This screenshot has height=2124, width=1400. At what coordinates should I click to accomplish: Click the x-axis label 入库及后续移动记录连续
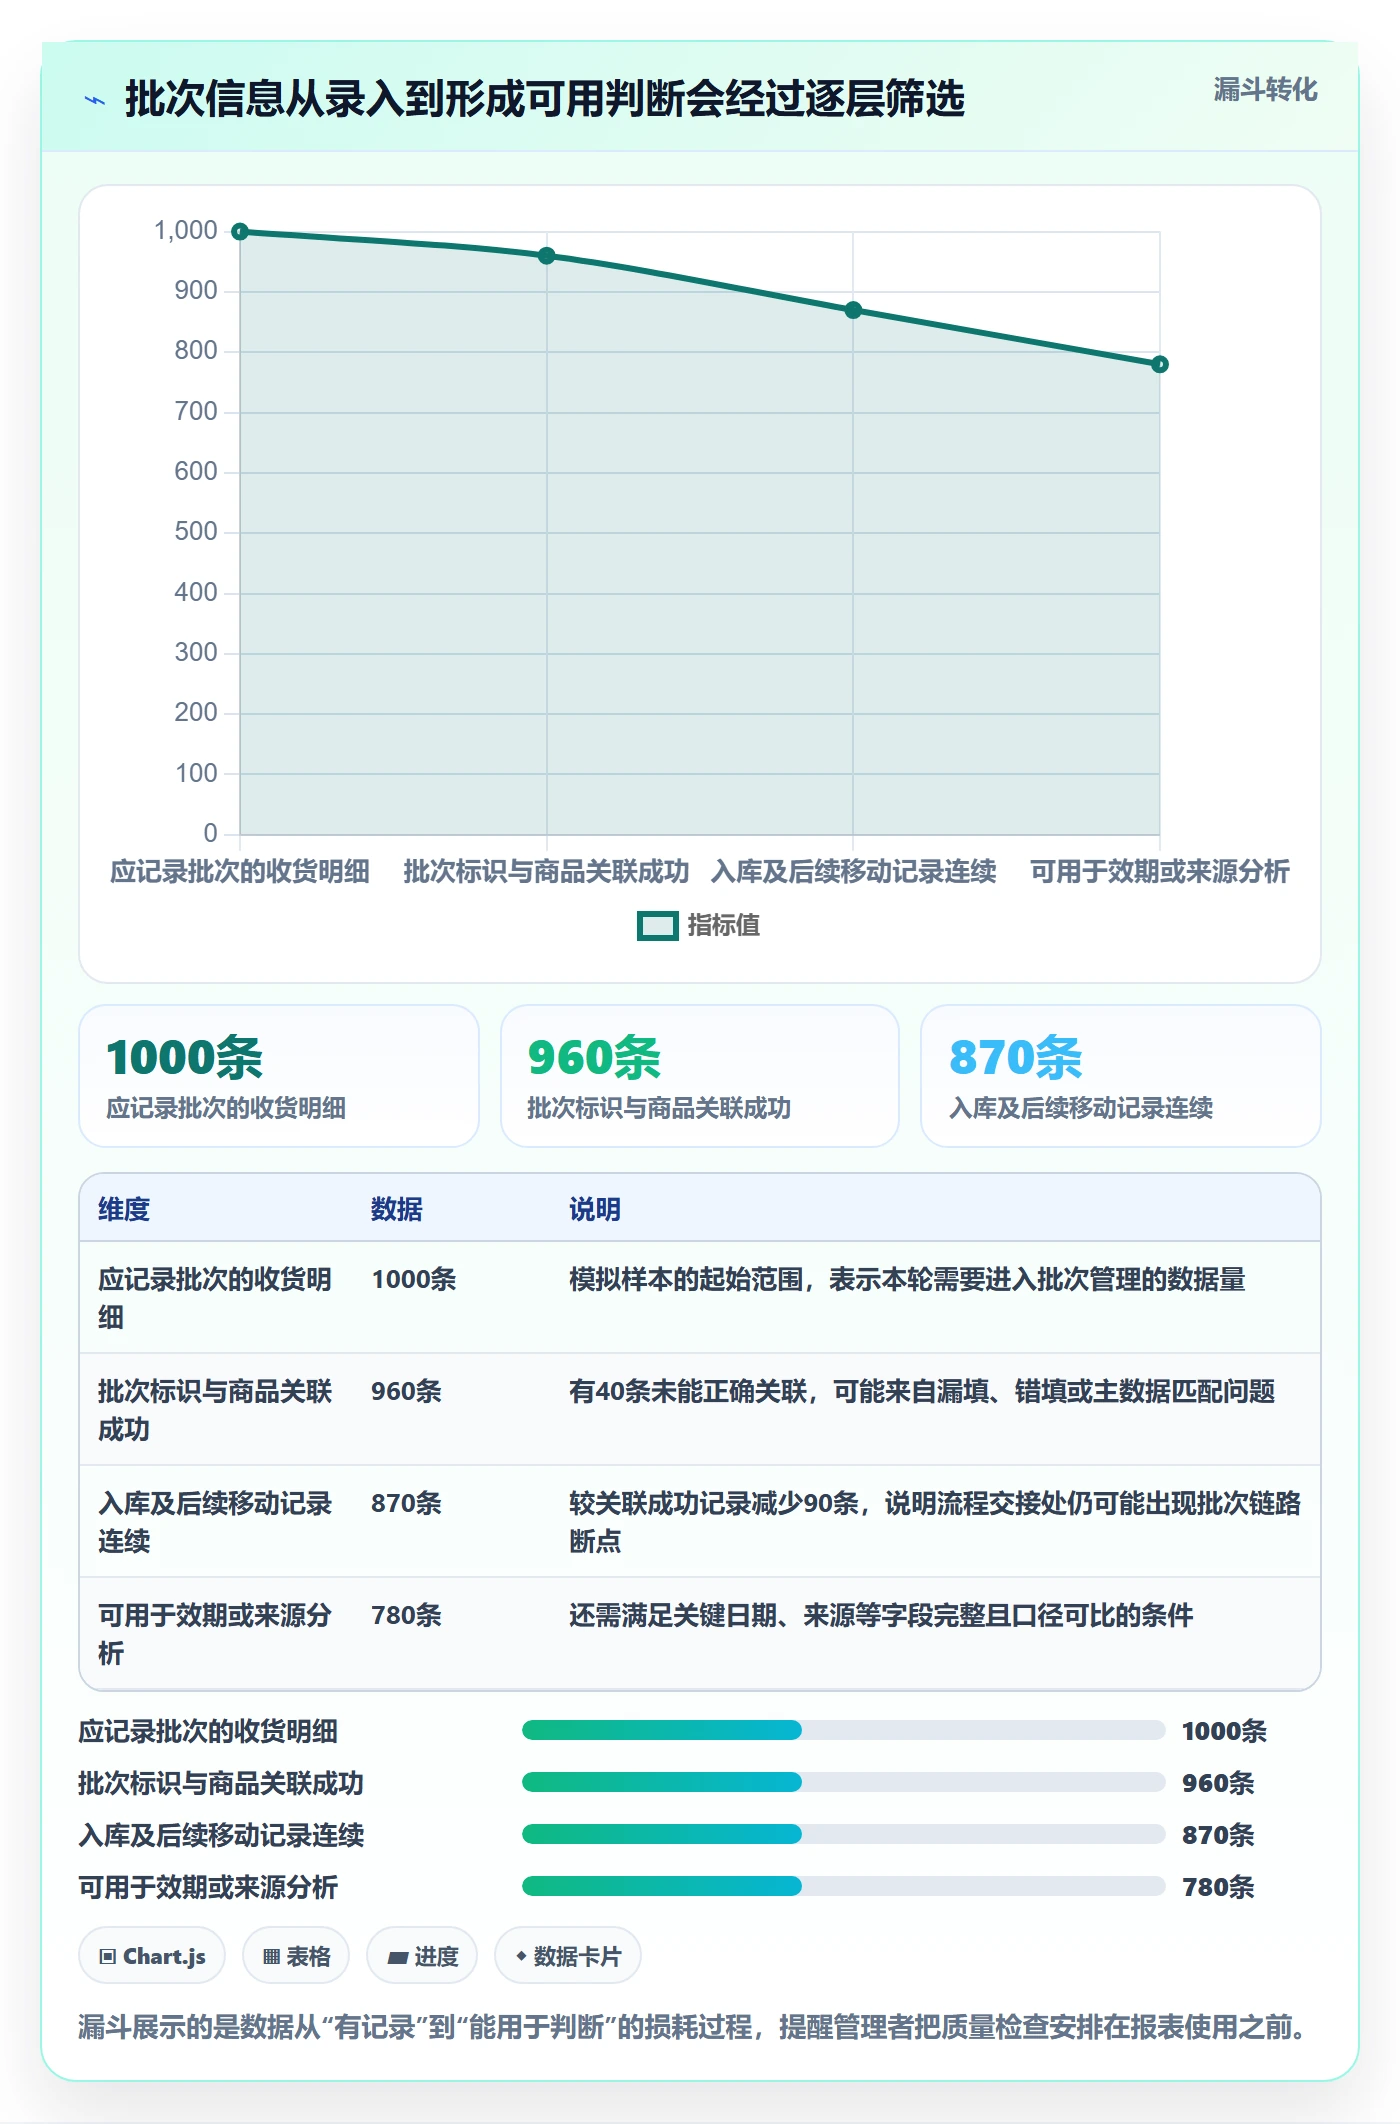(x=853, y=872)
